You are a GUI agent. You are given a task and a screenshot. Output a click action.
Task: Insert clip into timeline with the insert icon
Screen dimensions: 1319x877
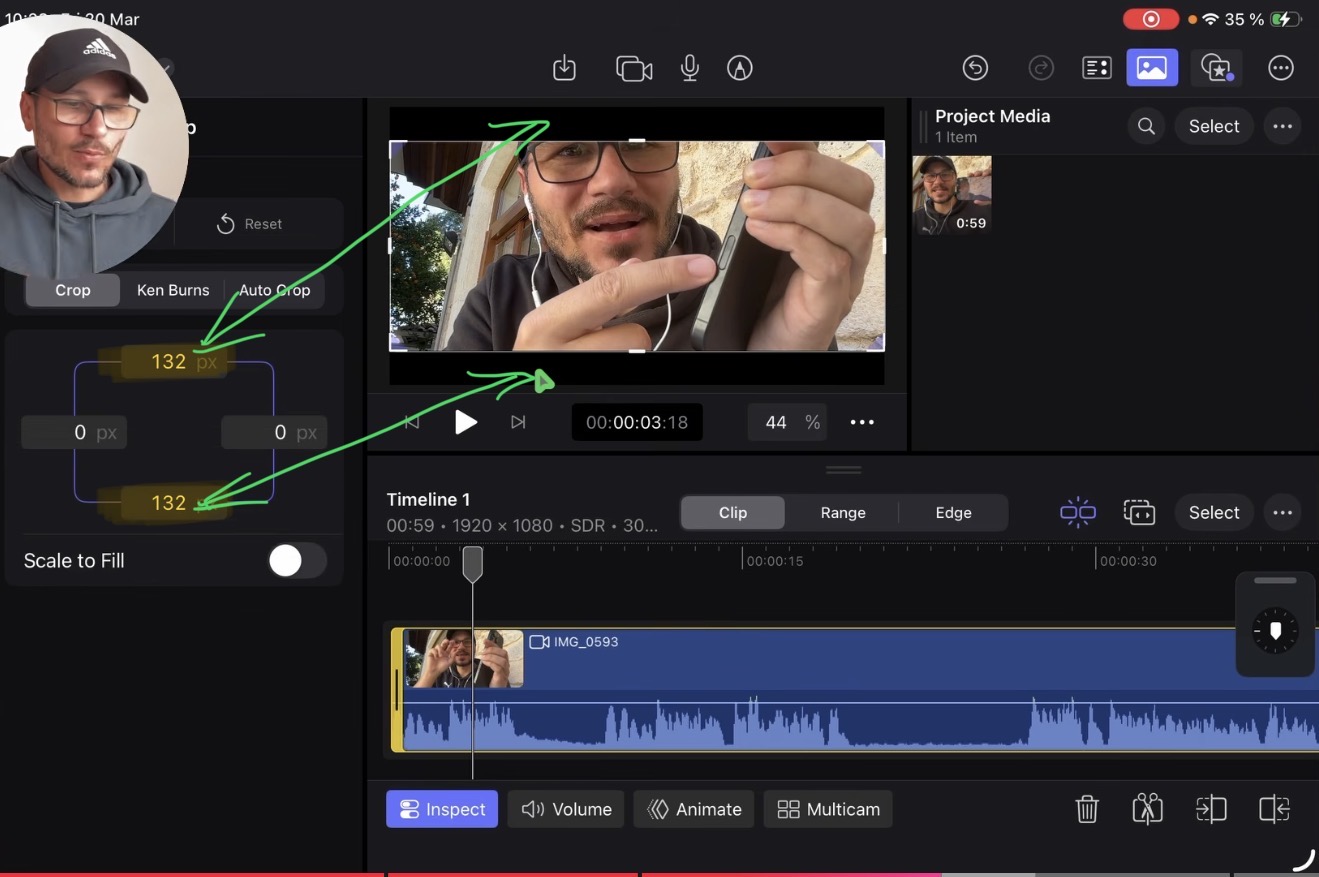point(1211,809)
